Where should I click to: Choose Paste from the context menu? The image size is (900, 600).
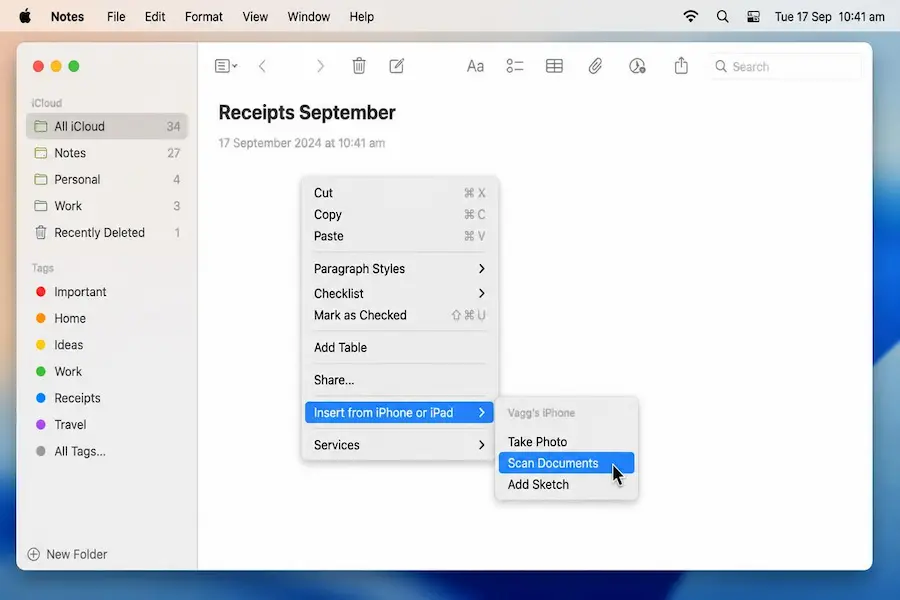click(399, 236)
